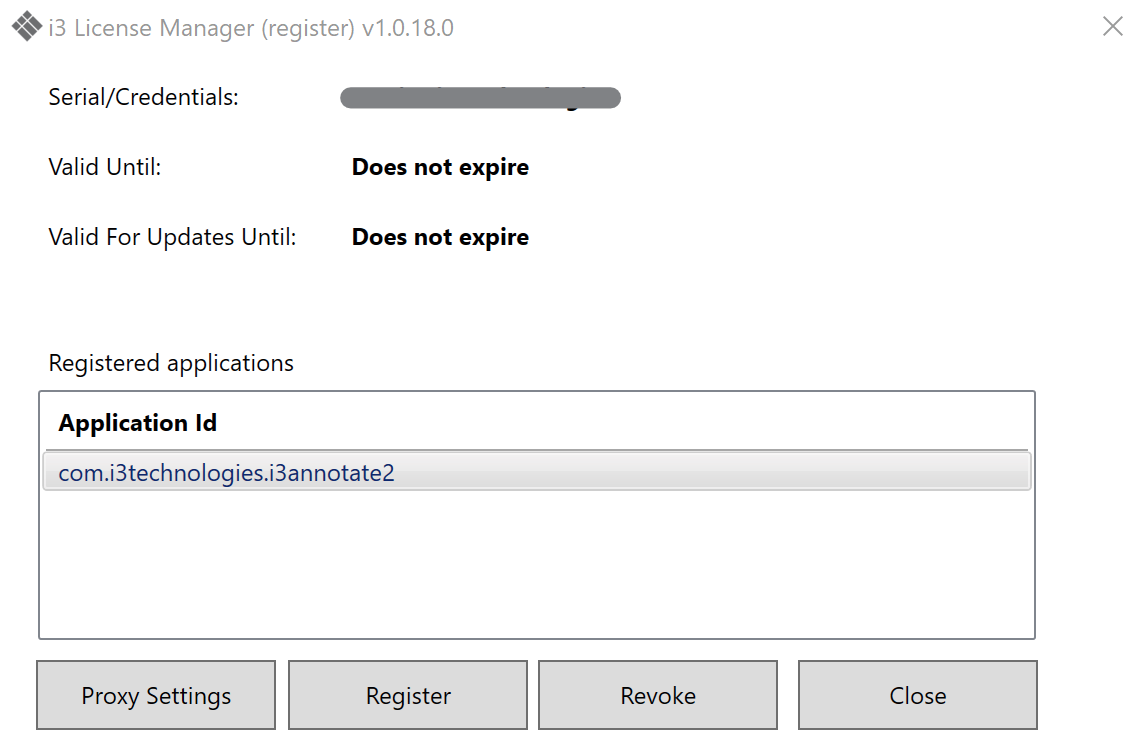Screen dimensions: 1143x753
Task: Click the Revoke button
Action: pyautogui.click(x=657, y=694)
